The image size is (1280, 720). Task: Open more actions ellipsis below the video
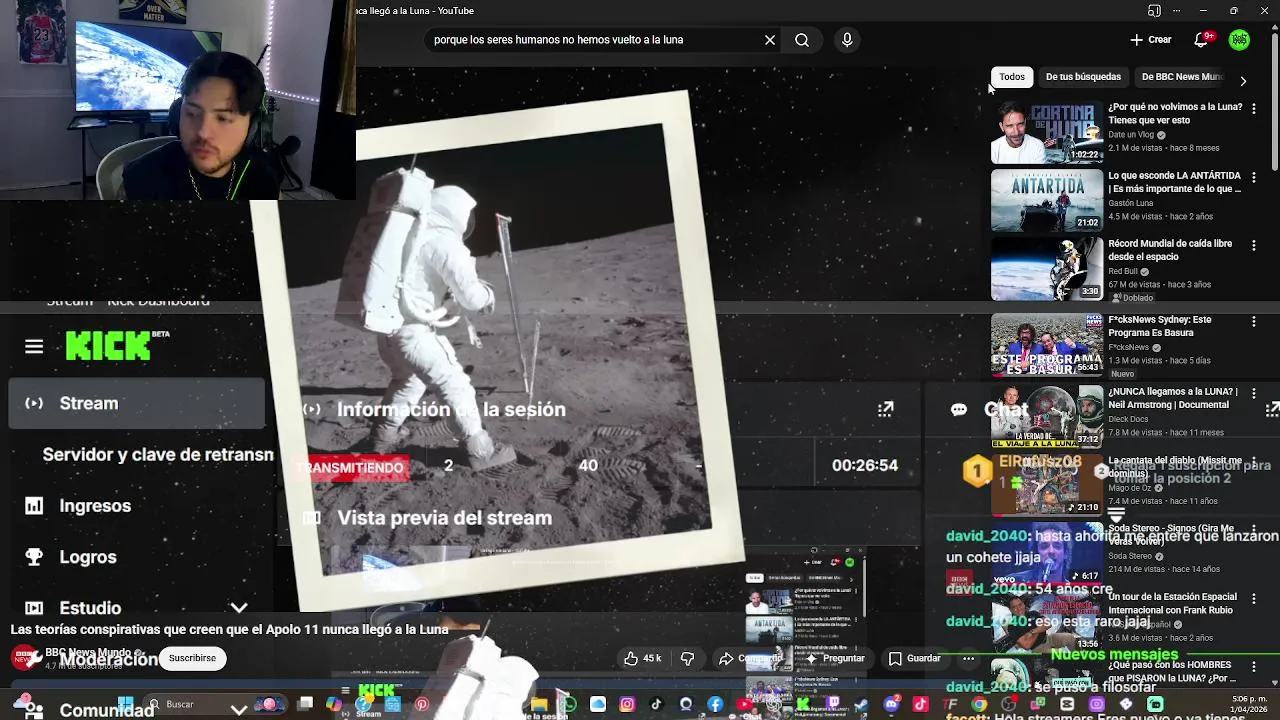[x=968, y=658]
